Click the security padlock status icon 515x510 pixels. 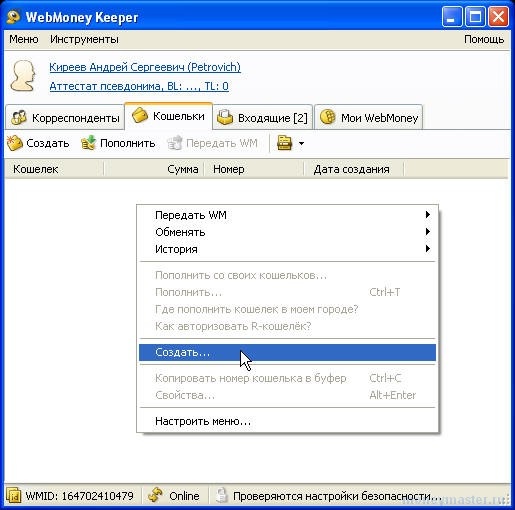(x=221, y=496)
